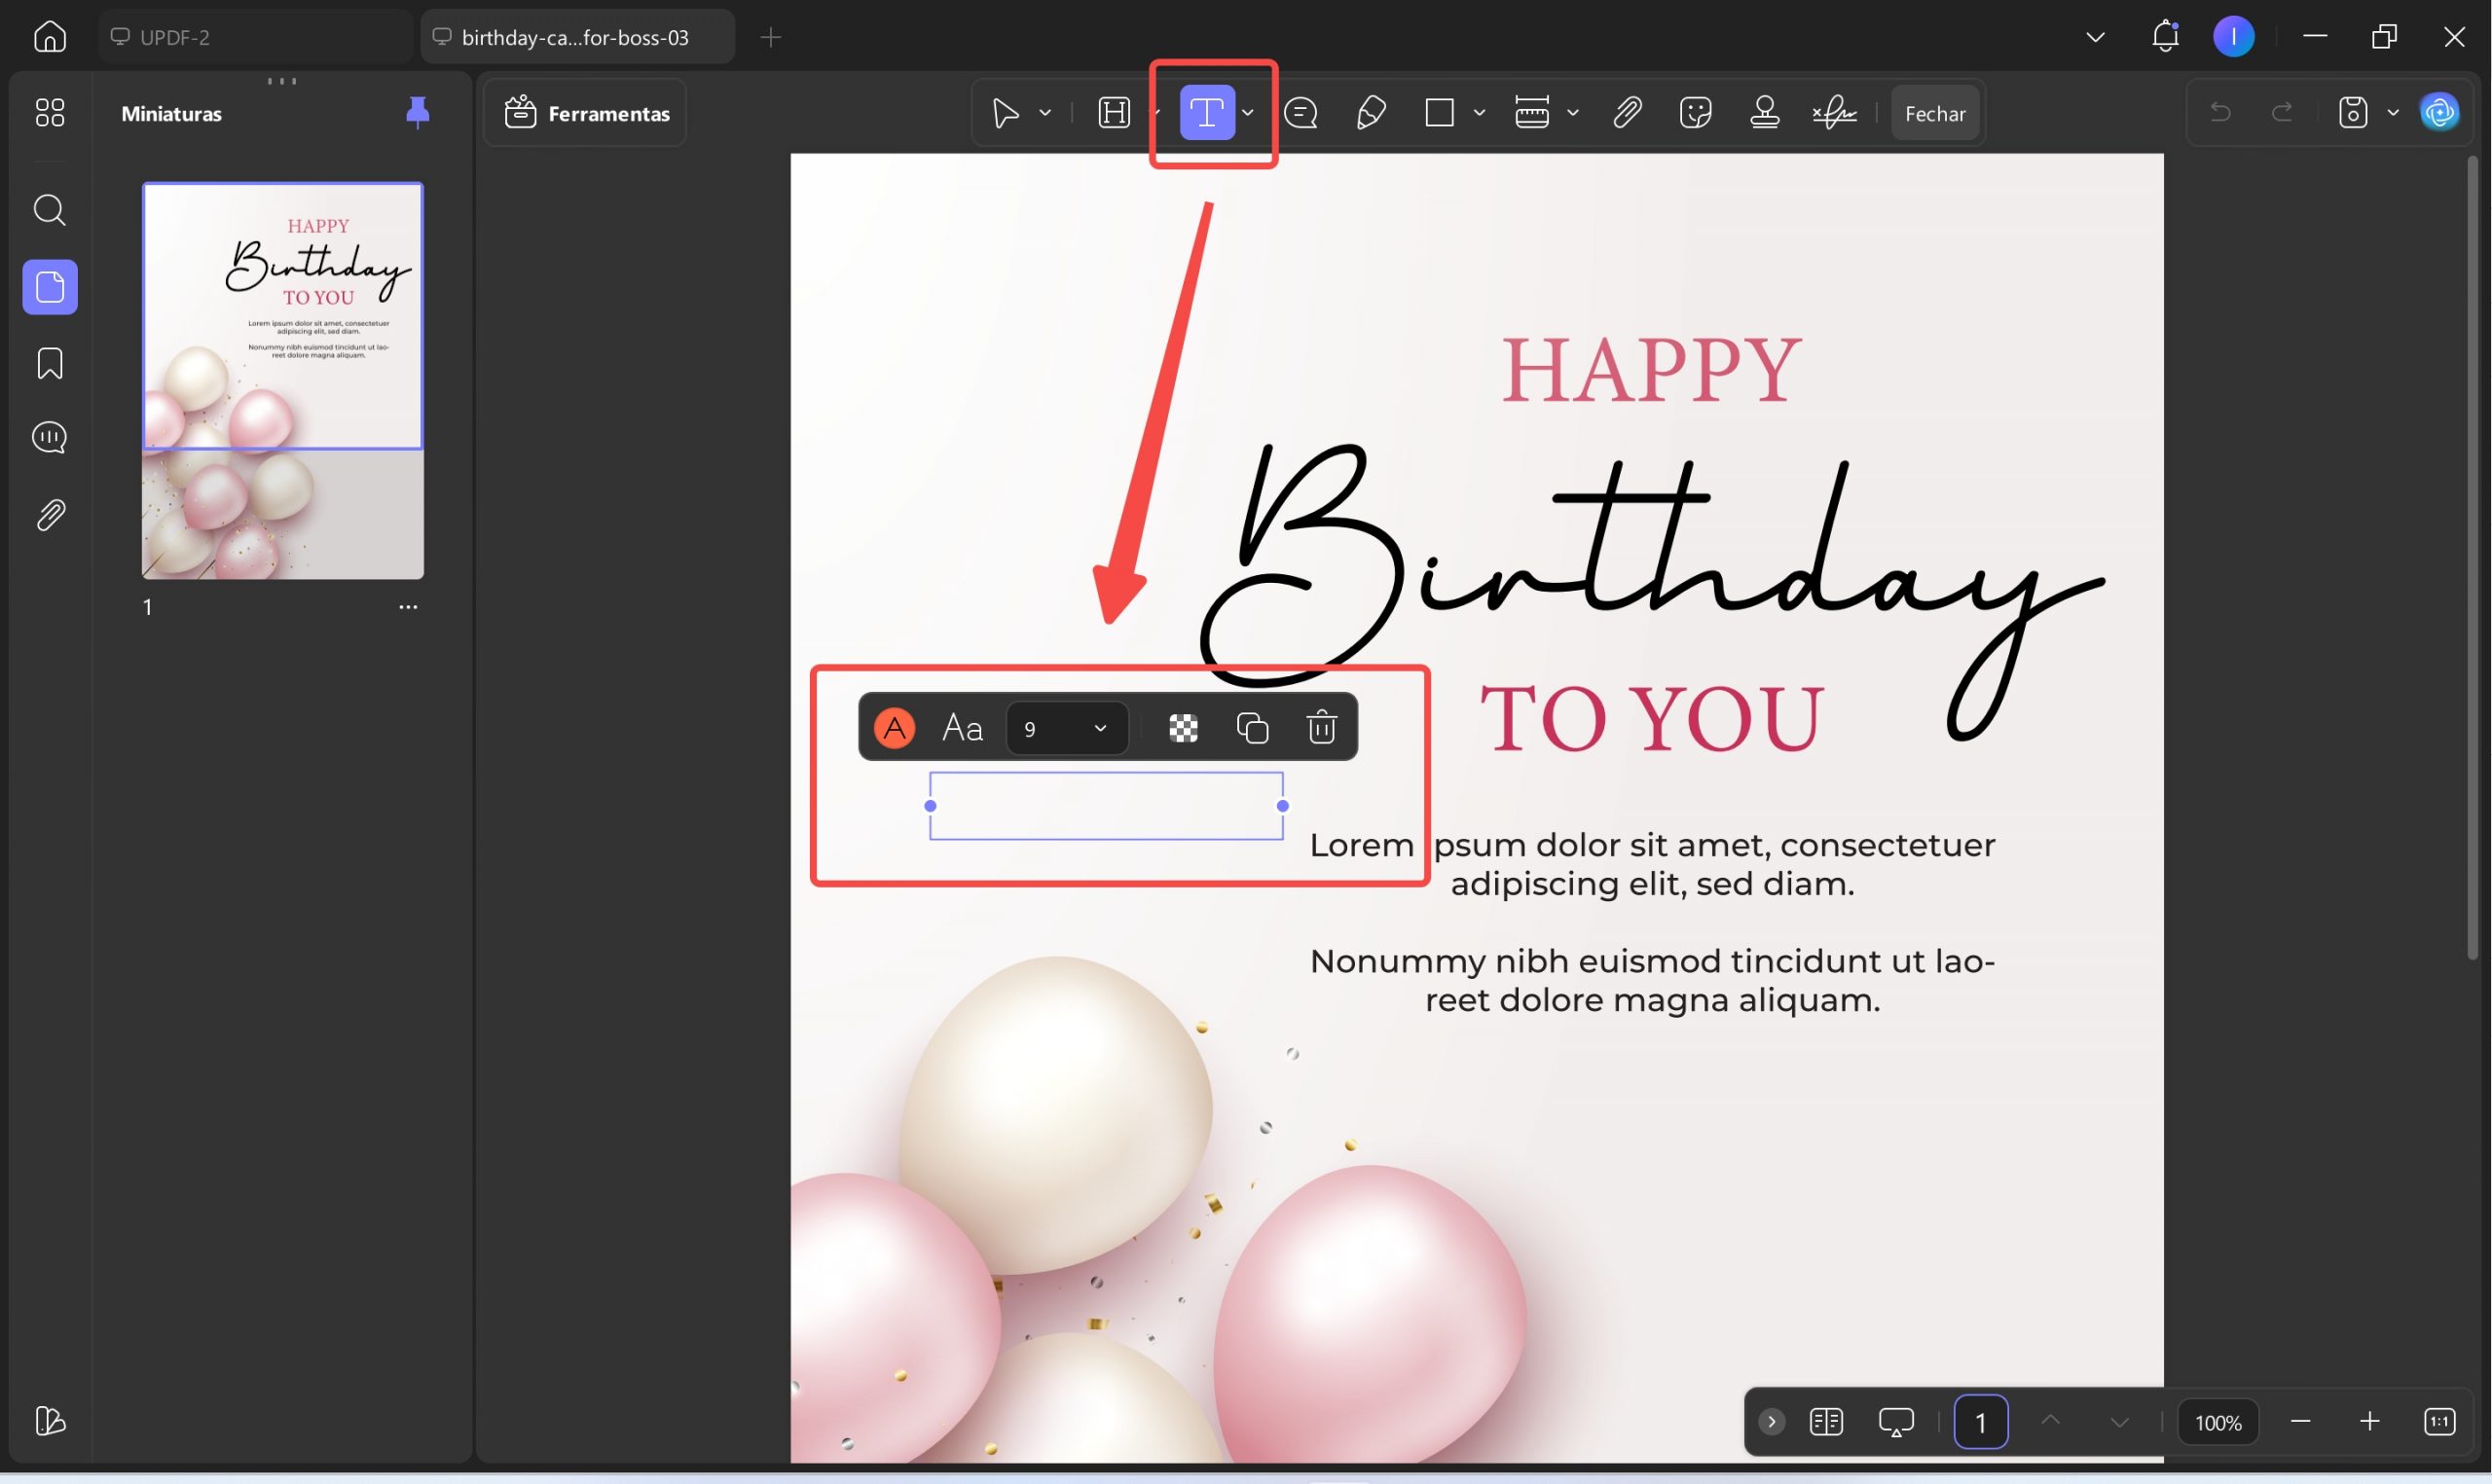Viewport: 2492px width, 1484px height.
Task: Click the signature tool icon
Action: tap(1834, 113)
